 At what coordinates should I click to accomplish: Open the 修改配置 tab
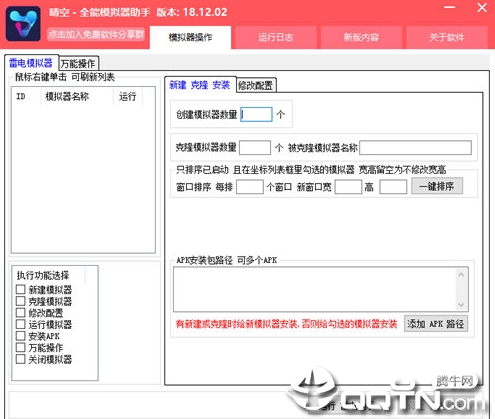pyautogui.click(x=256, y=85)
